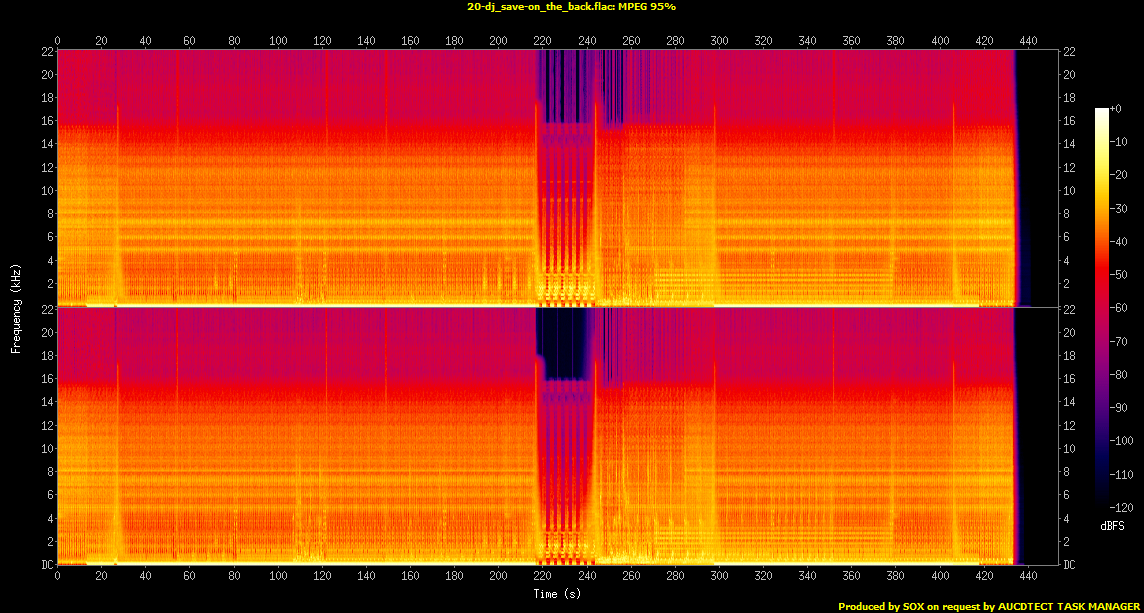Click the "220" tick on the top time axis
Image resolution: width=1144 pixels, height=613 pixels.
543,41
